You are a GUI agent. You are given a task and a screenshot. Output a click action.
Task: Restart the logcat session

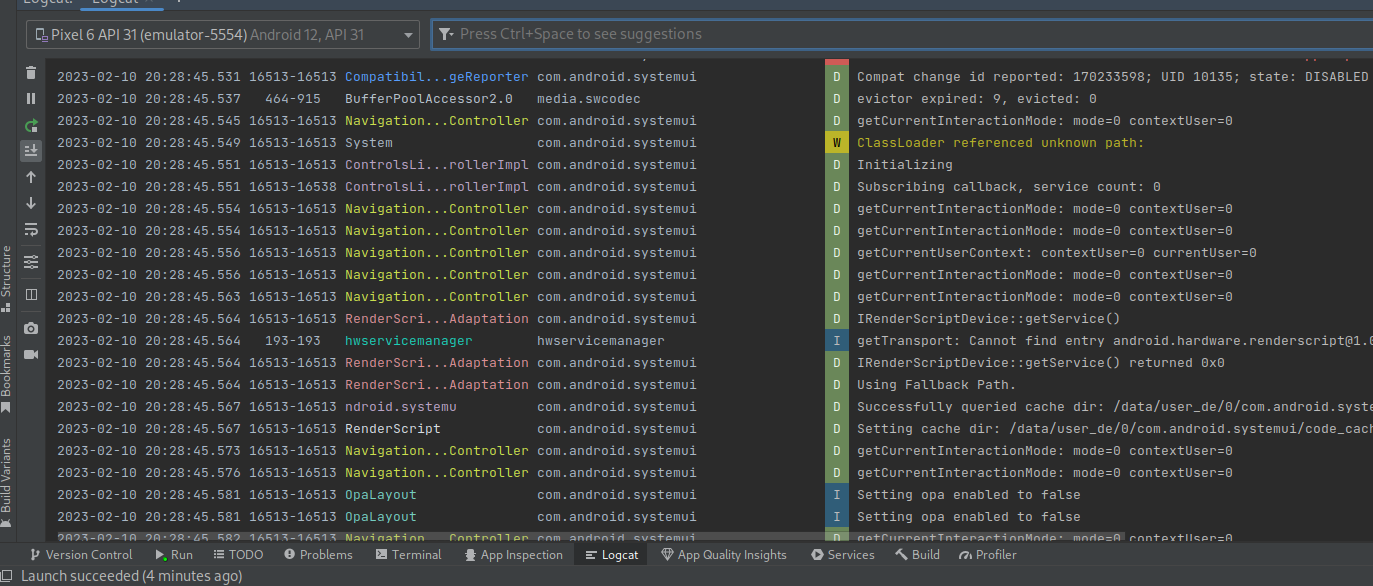click(x=30, y=125)
